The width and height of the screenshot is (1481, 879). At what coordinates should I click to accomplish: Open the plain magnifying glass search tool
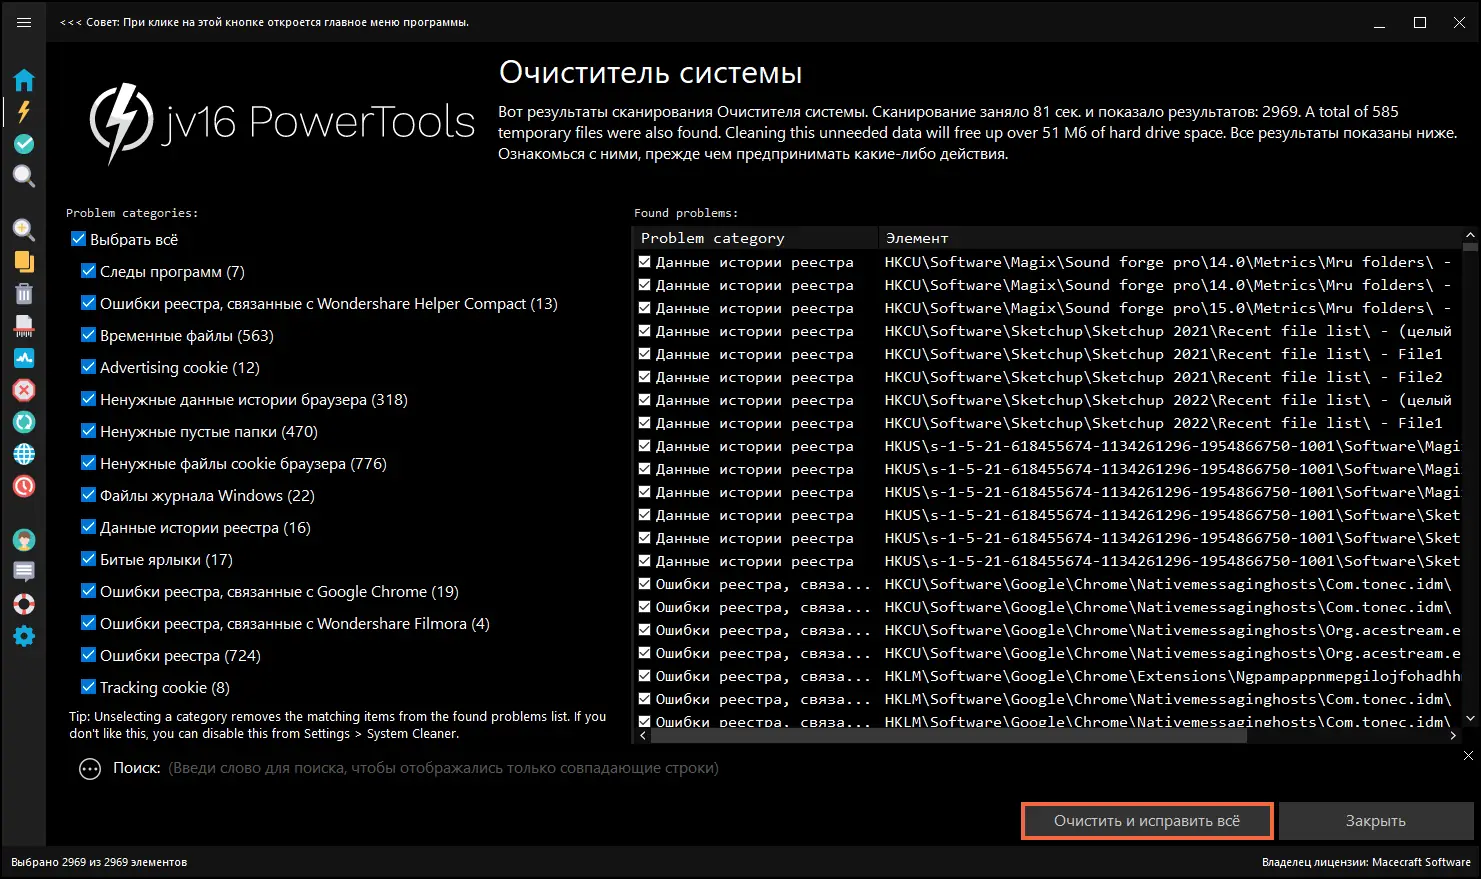pos(24,177)
